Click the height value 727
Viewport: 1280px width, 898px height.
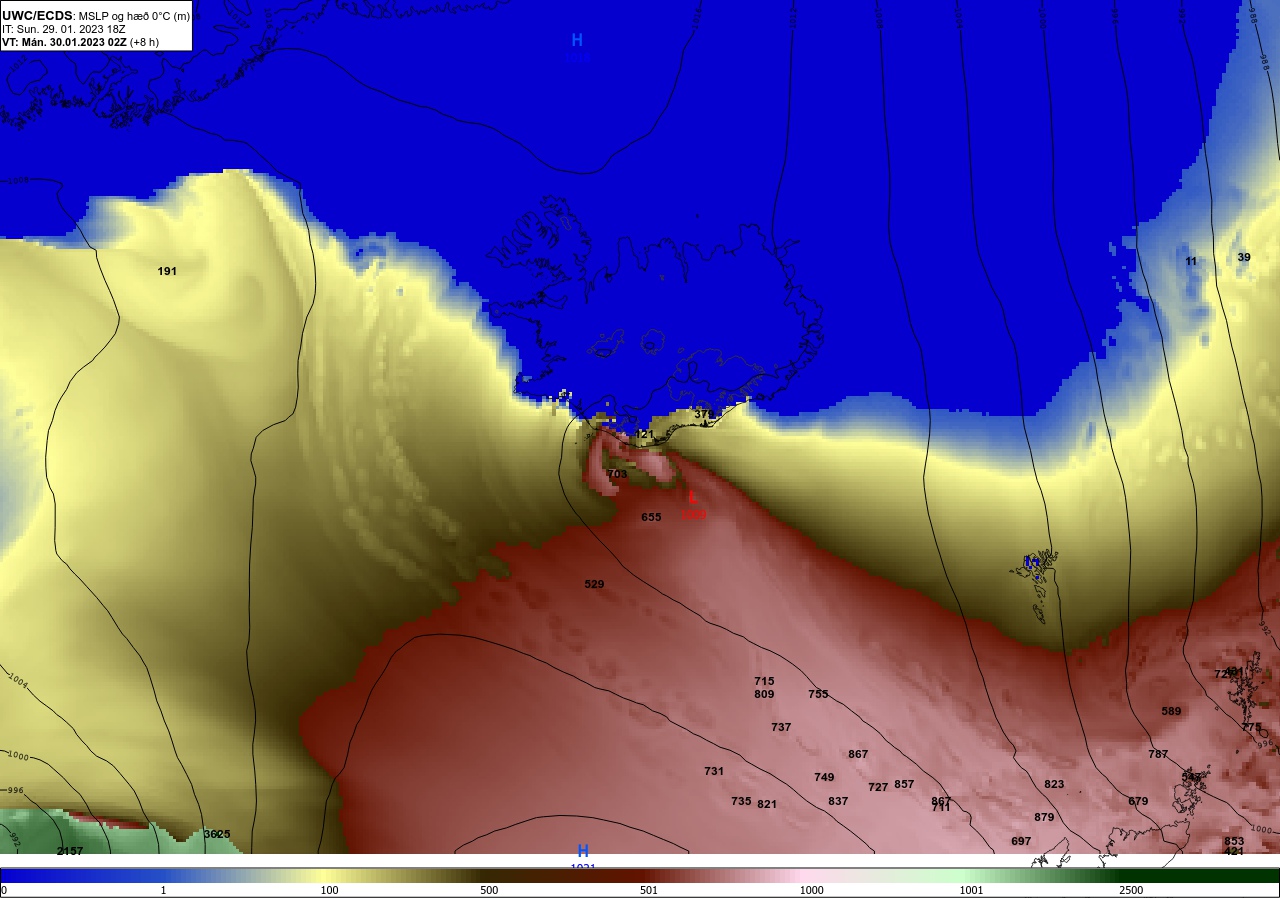point(878,787)
